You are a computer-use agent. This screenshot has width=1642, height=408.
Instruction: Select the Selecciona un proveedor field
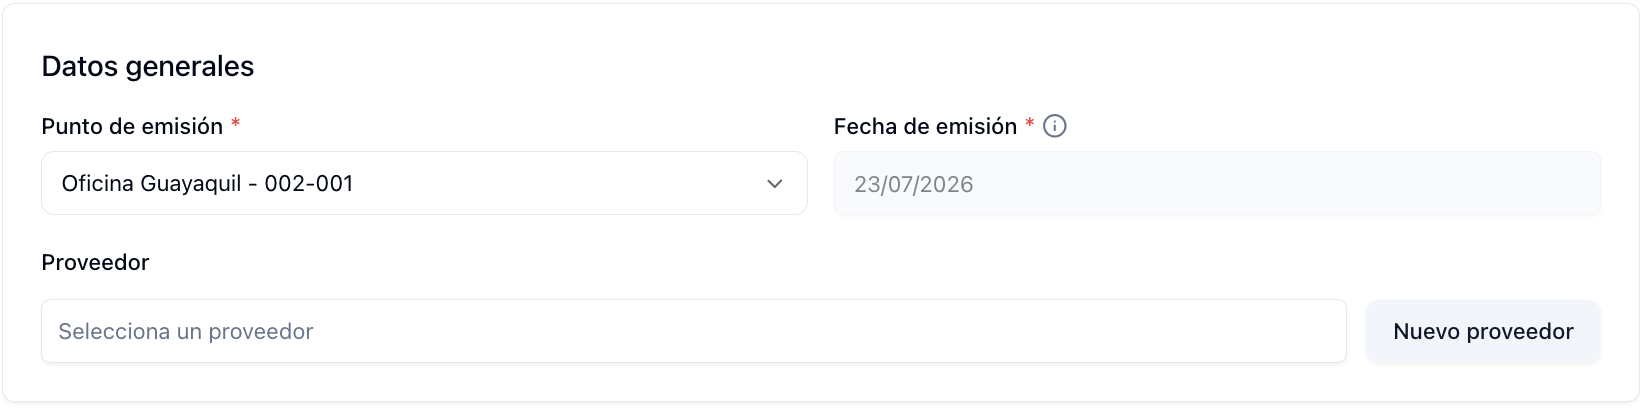tap(694, 331)
